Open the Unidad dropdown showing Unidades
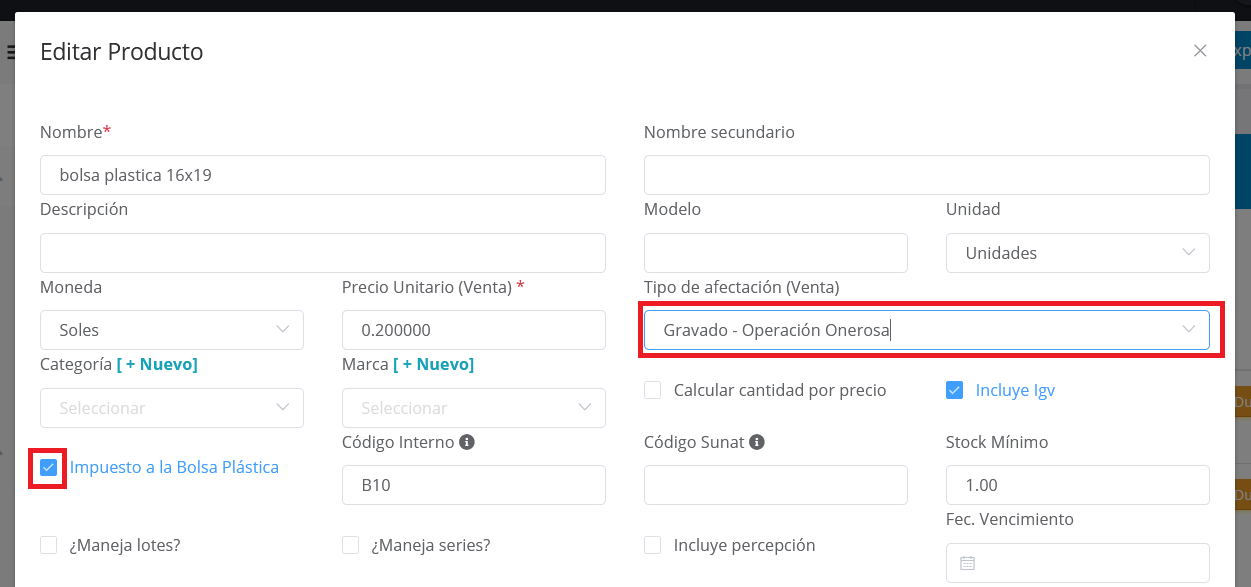 click(x=1077, y=253)
